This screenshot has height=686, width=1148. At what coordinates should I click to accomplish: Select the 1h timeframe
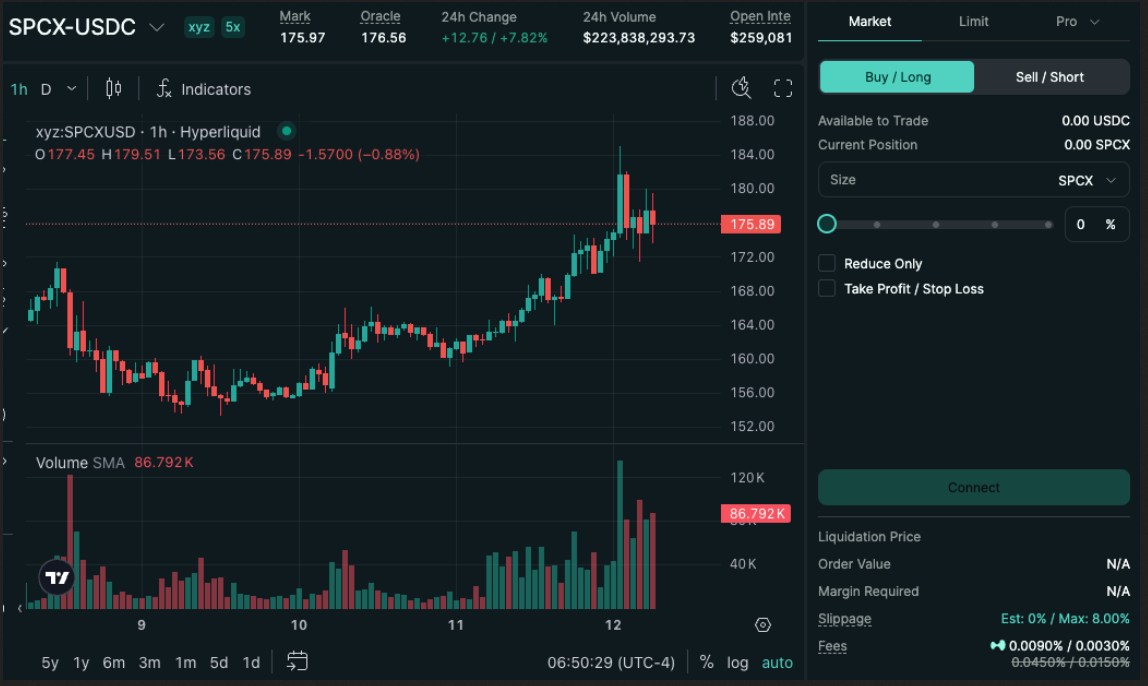(x=19, y=89)
